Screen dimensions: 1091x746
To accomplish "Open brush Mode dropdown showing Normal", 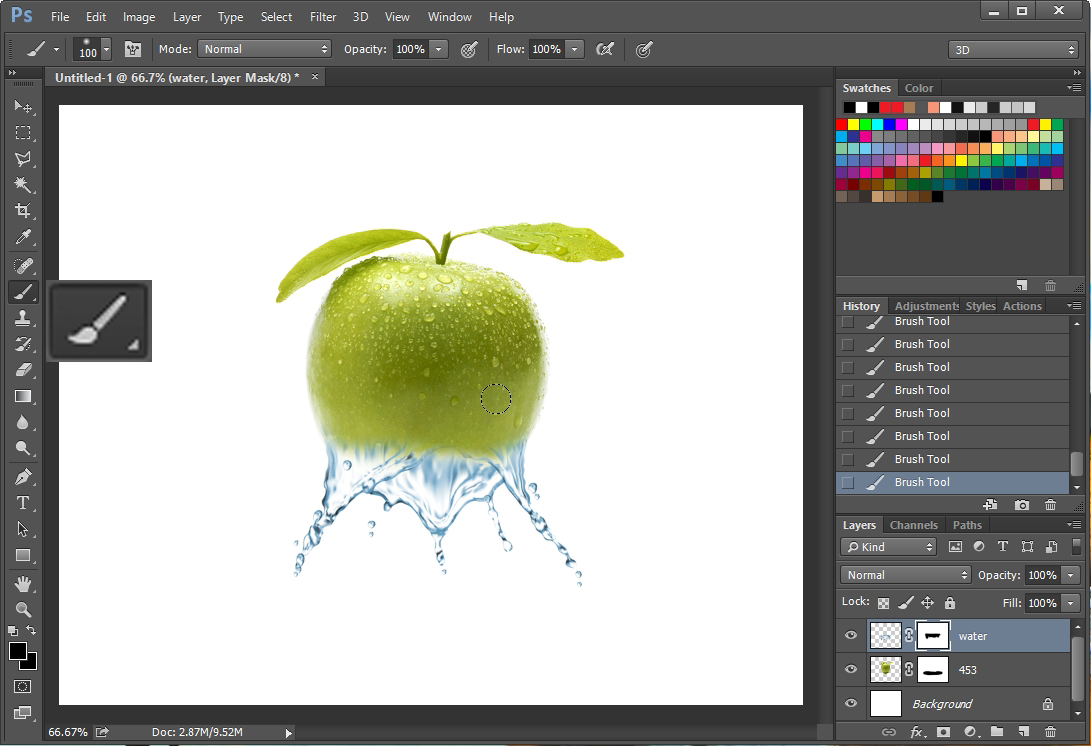I will pos(264,49).
